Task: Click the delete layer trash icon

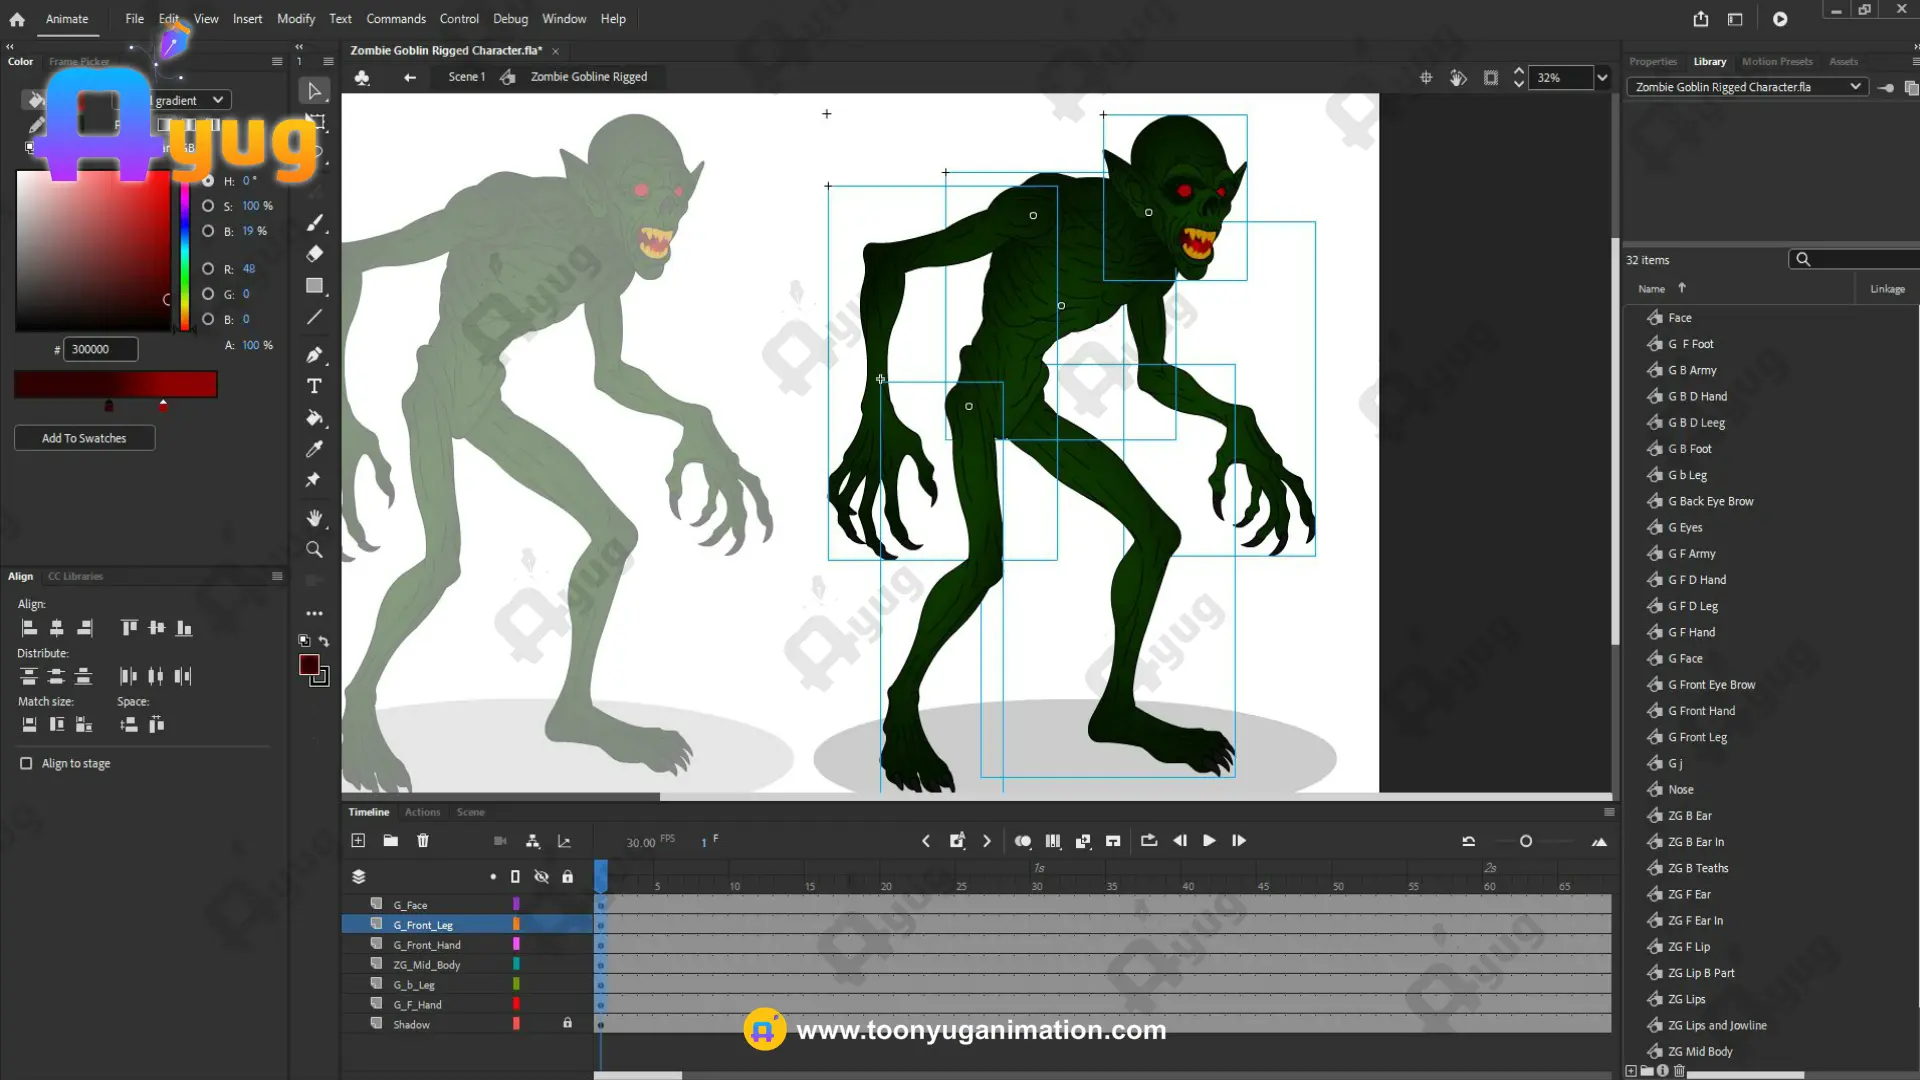Action: click(423, 841)
